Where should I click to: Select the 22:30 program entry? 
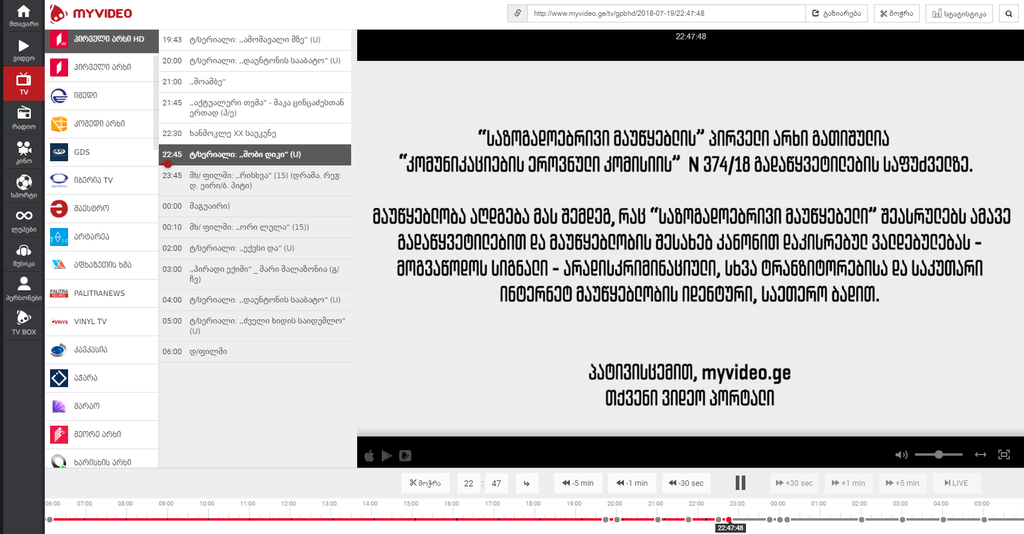tap(255, 133)
